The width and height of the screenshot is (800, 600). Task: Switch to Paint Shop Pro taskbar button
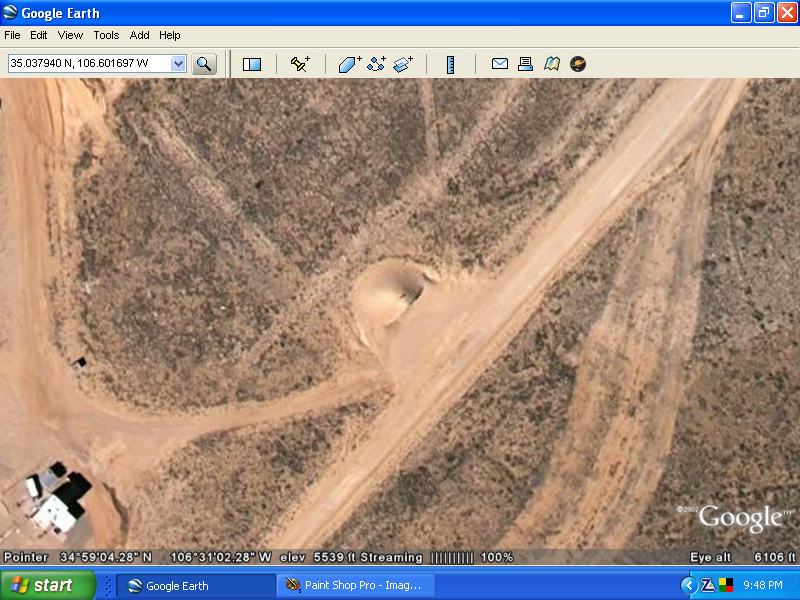[356, 586]
